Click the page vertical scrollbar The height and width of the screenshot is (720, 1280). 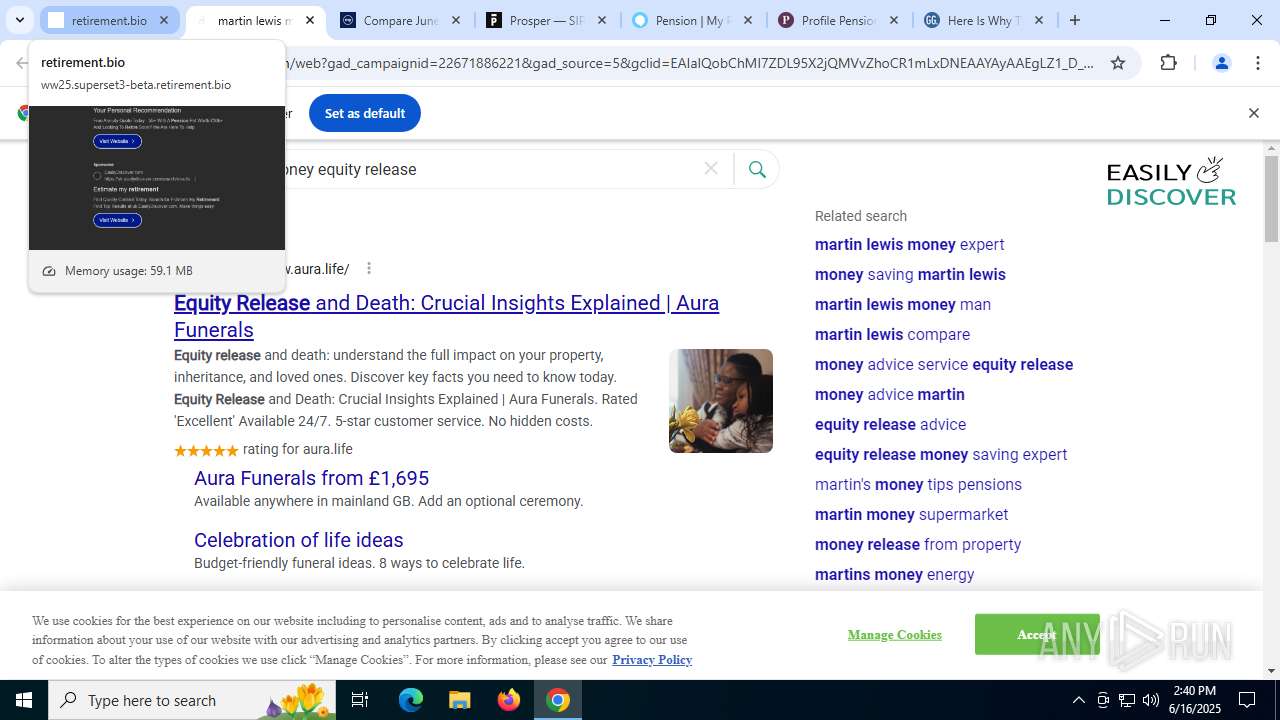1271,199
